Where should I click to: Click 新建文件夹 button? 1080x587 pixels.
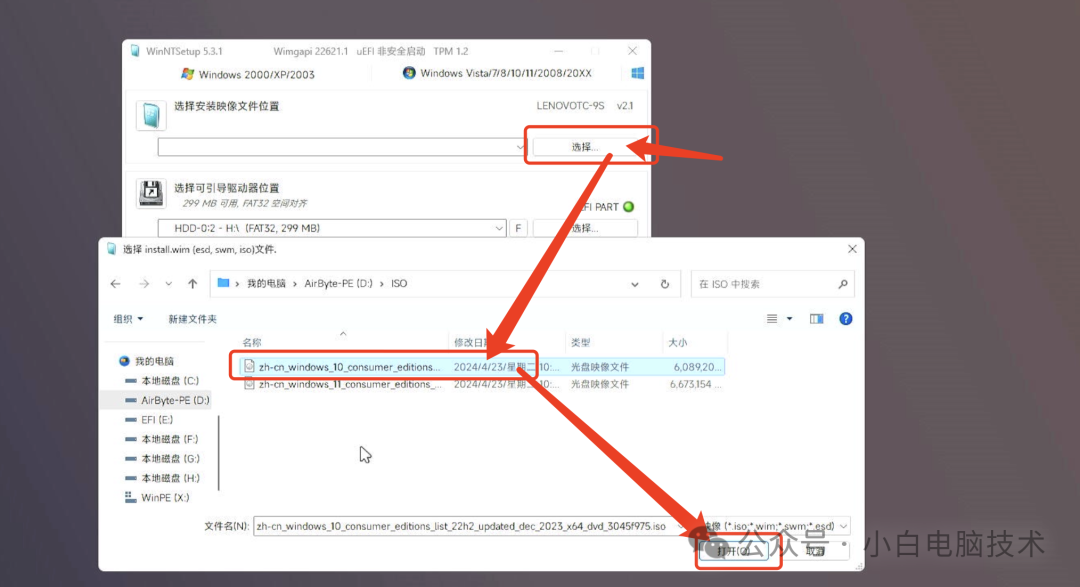pos(192,319)
